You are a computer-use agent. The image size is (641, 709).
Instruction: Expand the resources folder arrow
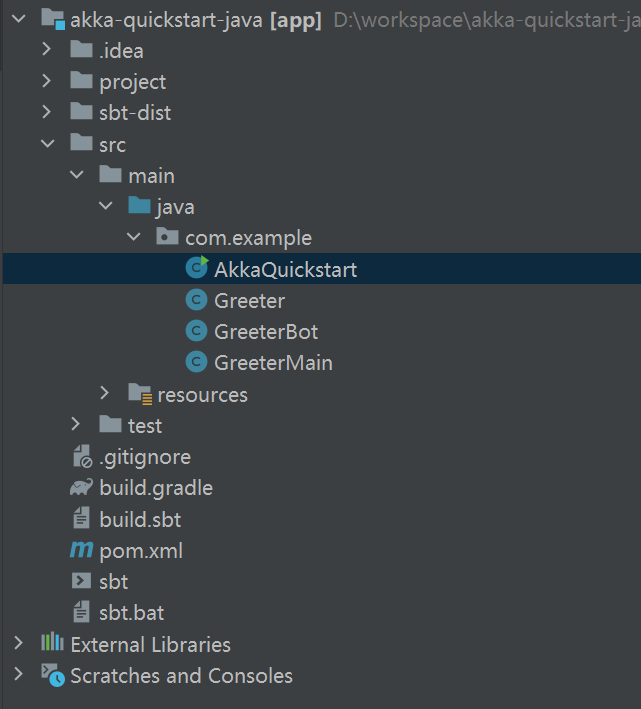[104, 393]
